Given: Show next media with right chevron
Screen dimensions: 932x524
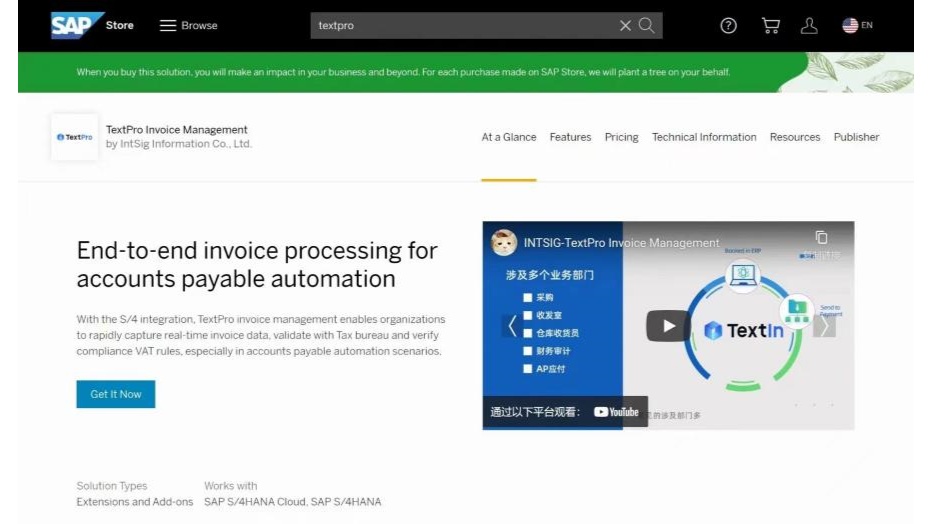Looking at the screenshot, I should point(824,326).
